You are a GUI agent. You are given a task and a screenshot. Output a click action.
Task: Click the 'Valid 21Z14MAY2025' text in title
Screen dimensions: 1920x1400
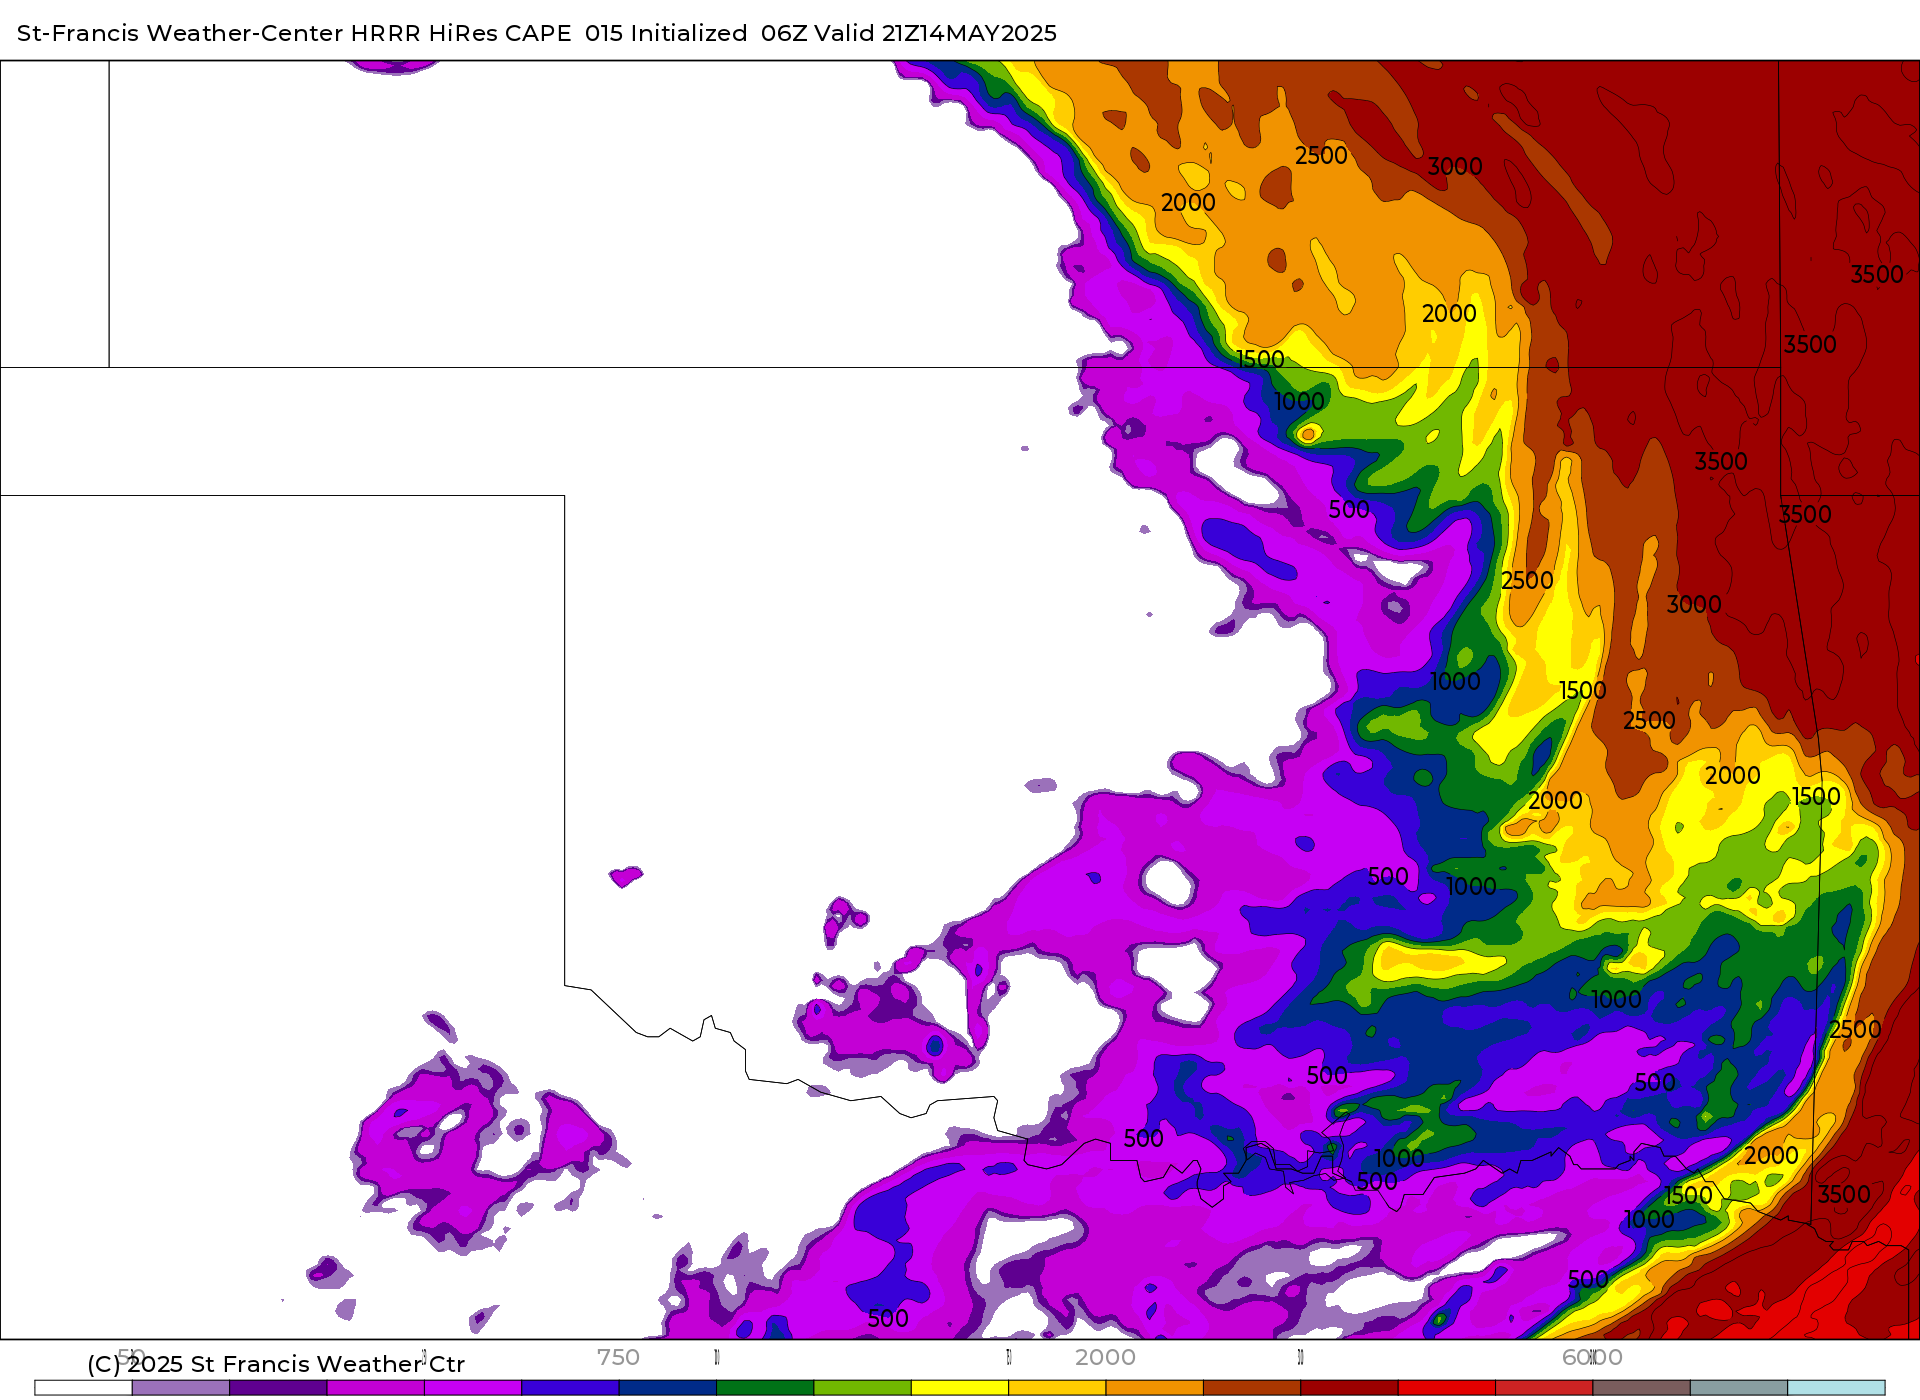click(x=935, y=33)
